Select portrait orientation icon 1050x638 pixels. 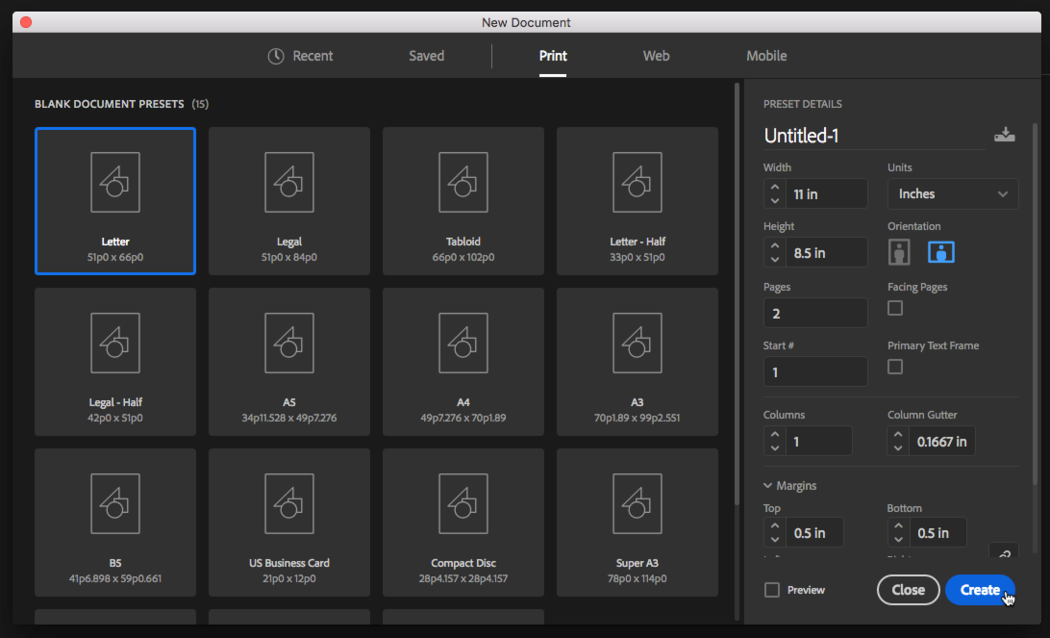pyautogui.click(x=899, y=252)
